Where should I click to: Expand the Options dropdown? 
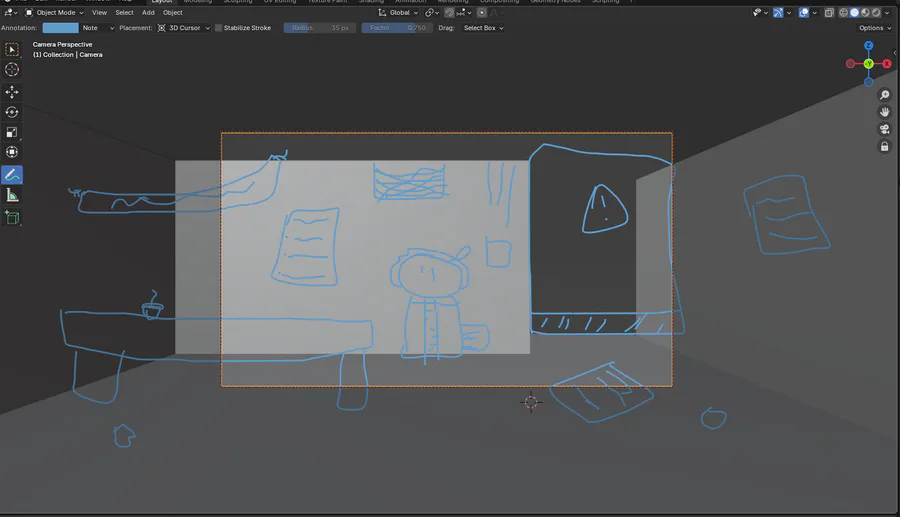click(x=875, y=28)
